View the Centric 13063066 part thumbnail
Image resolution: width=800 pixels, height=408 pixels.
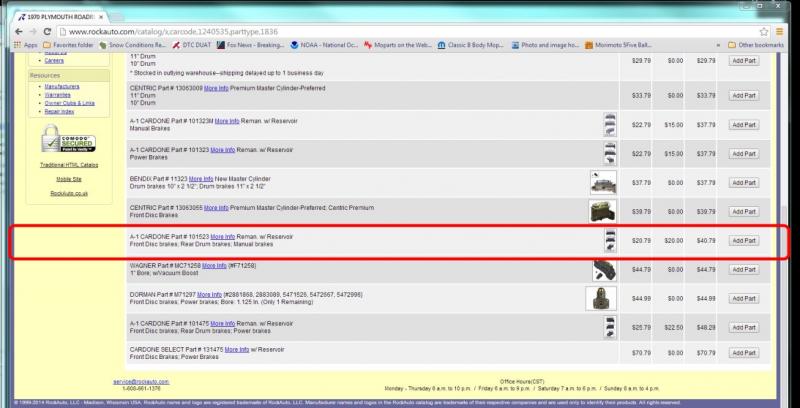tap(603, 211)
